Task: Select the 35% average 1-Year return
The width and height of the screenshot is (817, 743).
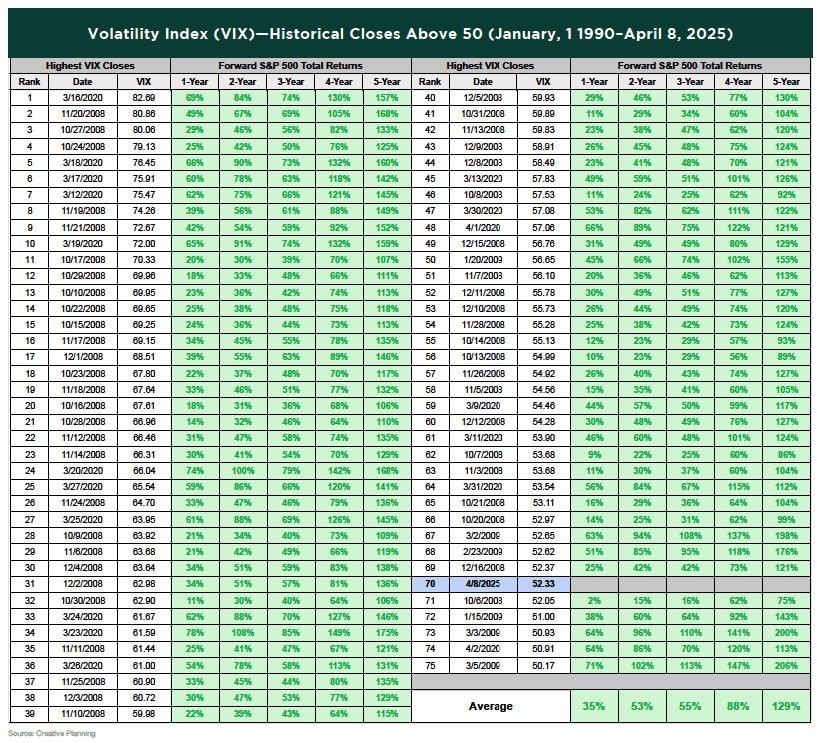Action: (594, 706)
